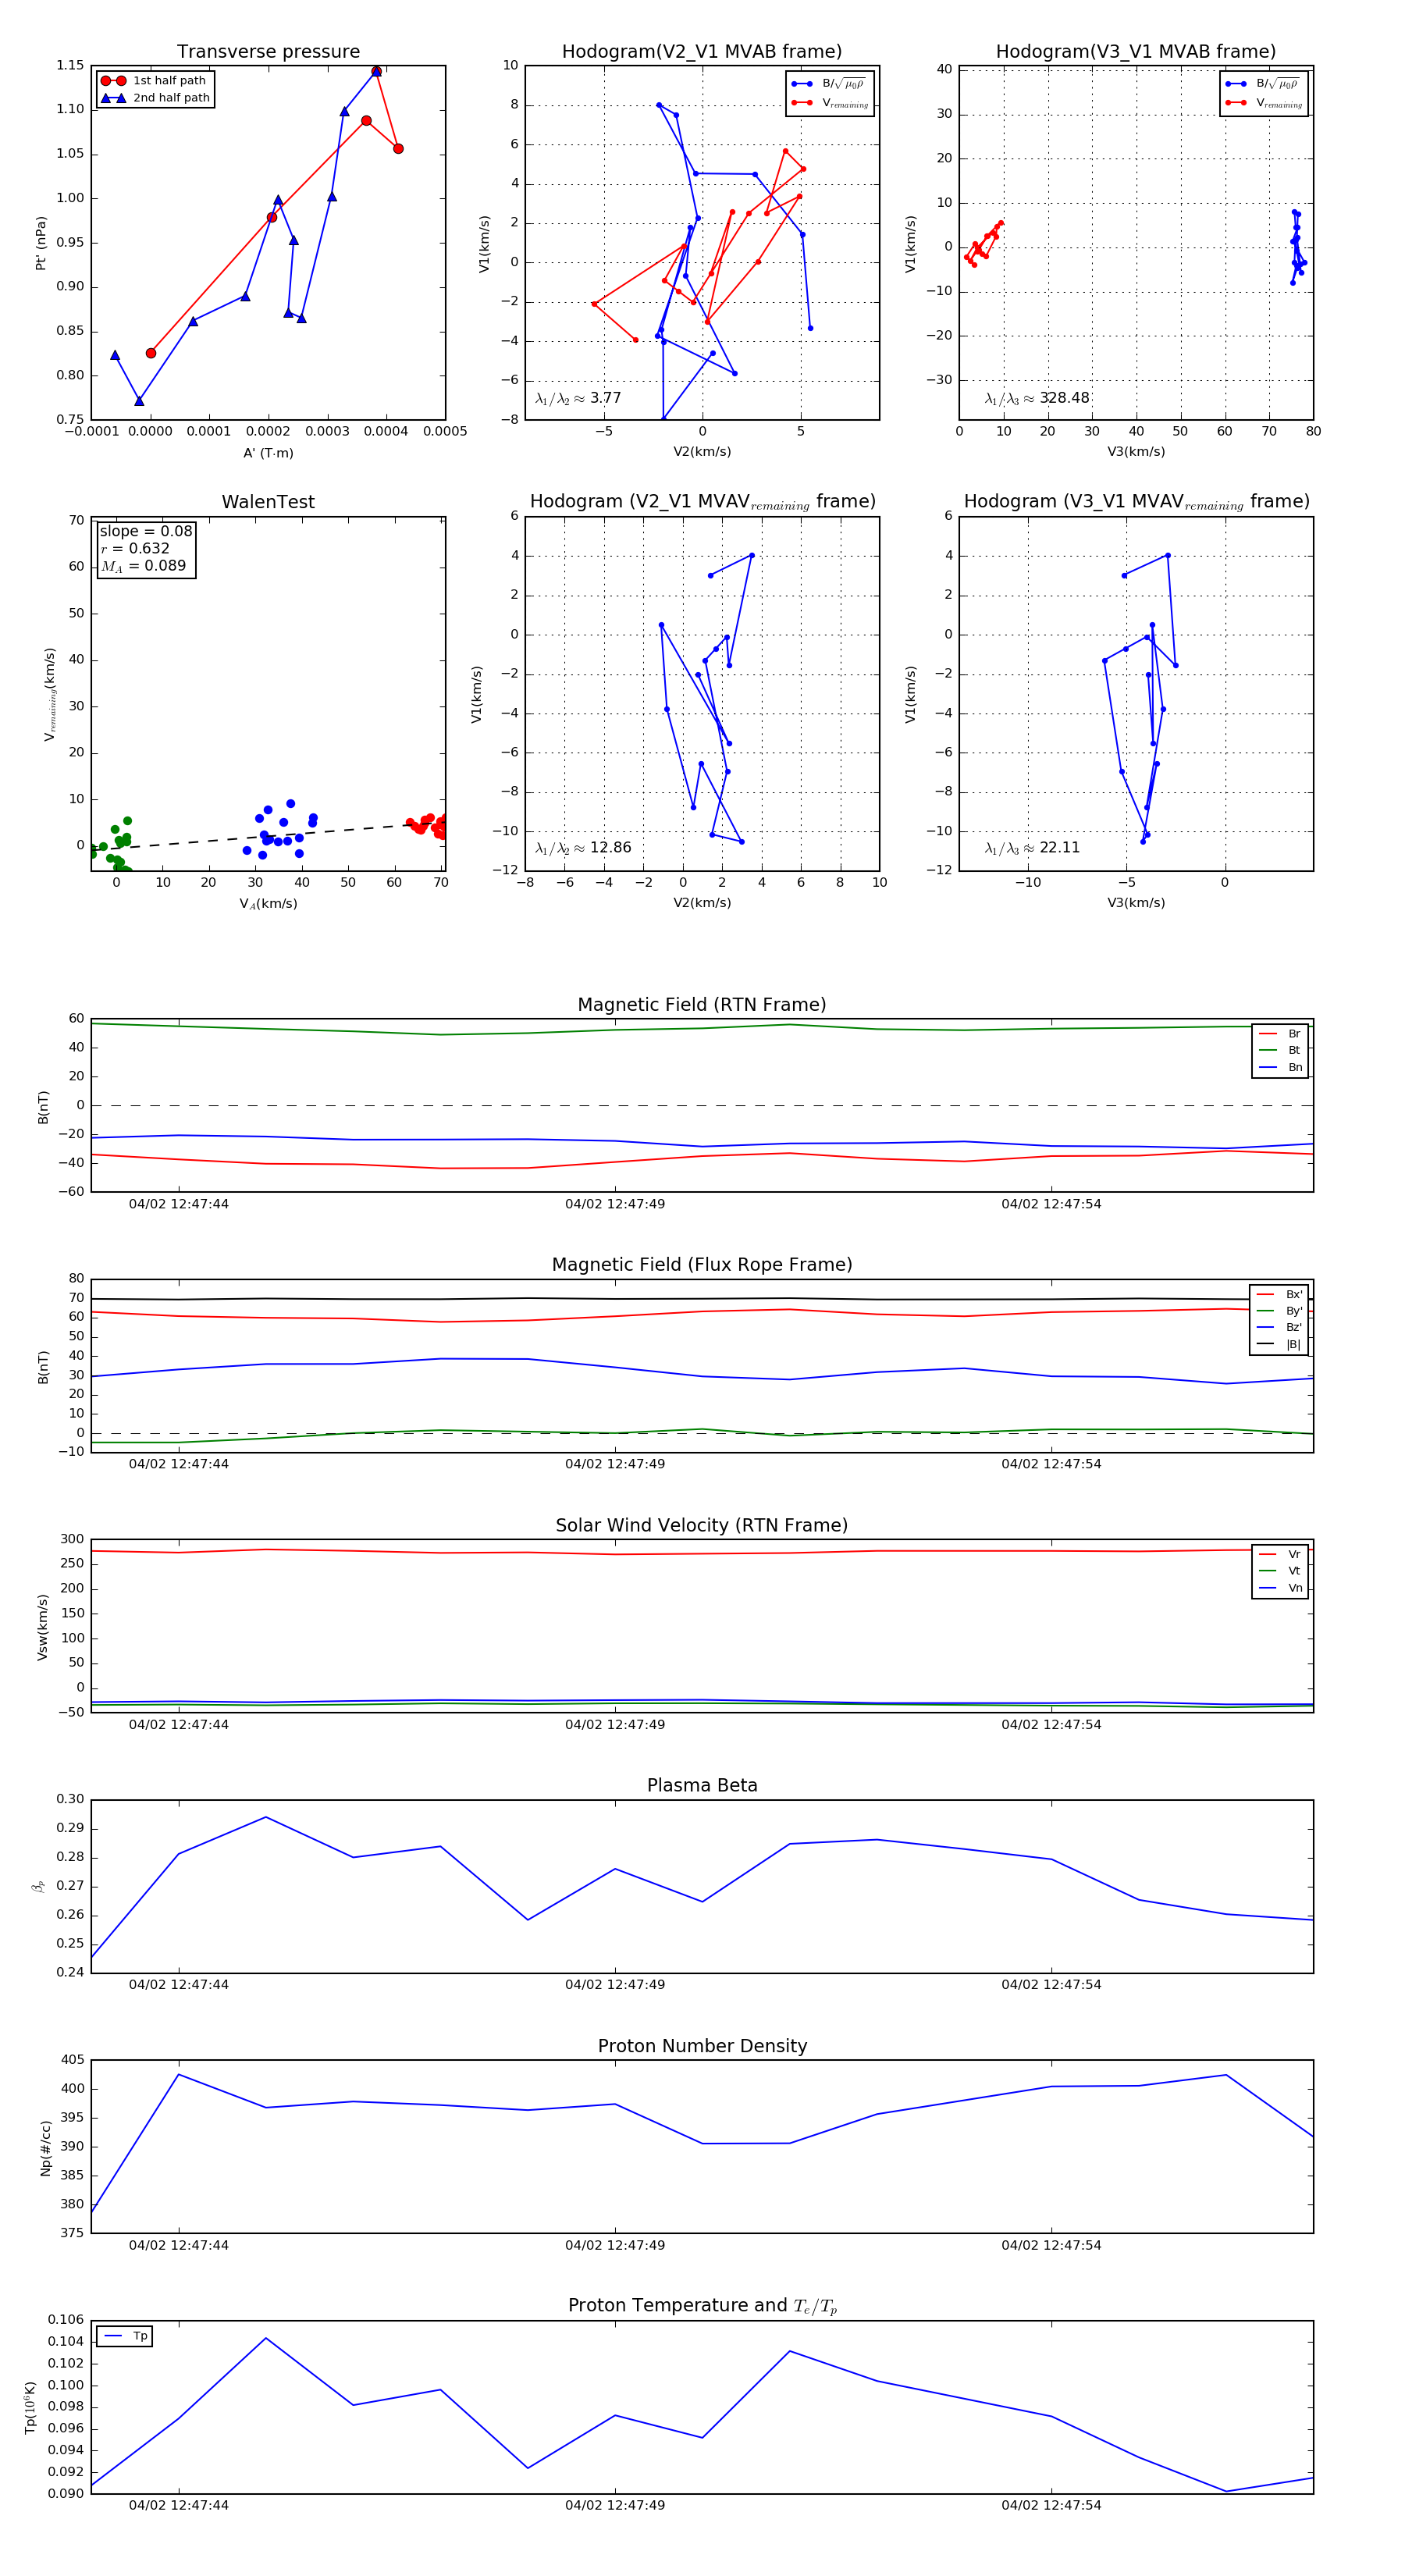The width and height of the screenshot is (1405, 2576).
Task: Select the '2nd half path' legend entry
Action: coord(155,98)
